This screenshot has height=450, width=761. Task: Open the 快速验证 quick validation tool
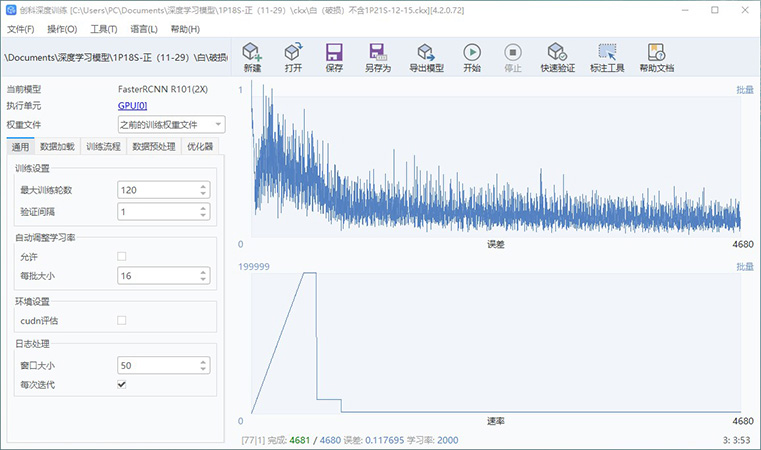[x=558, y=57]
